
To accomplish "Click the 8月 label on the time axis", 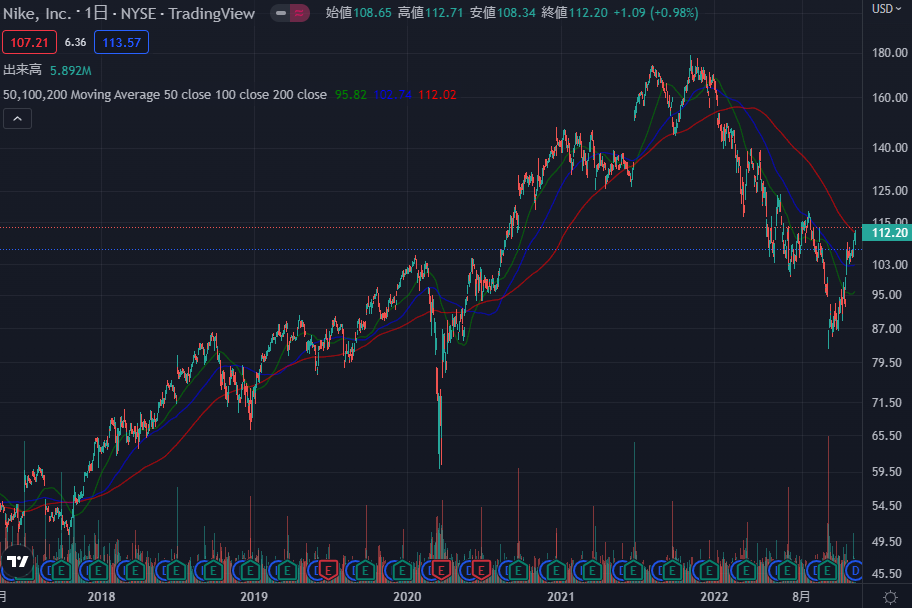I will pyautogui.click(x=801, y=596).
